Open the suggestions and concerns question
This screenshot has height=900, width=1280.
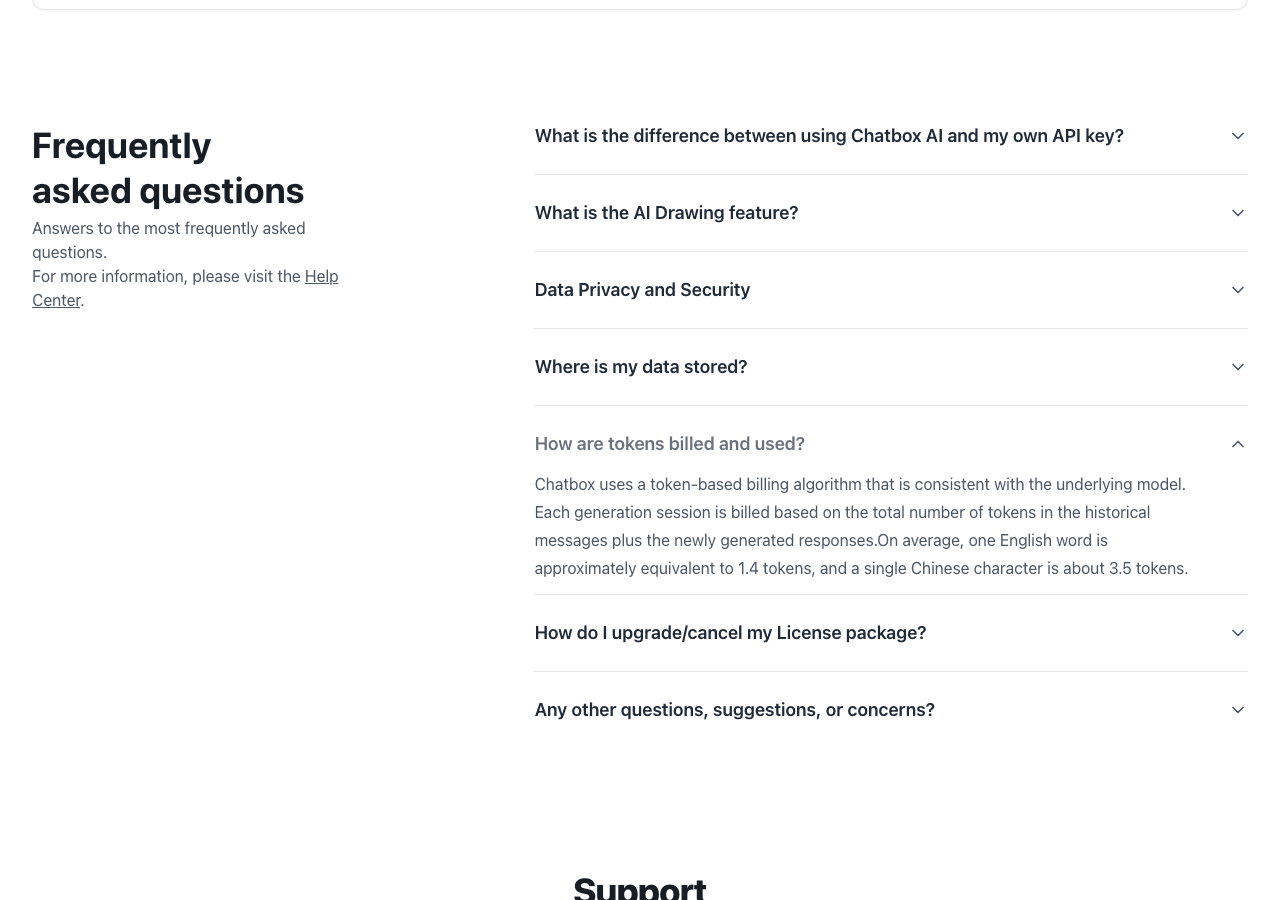734,709
